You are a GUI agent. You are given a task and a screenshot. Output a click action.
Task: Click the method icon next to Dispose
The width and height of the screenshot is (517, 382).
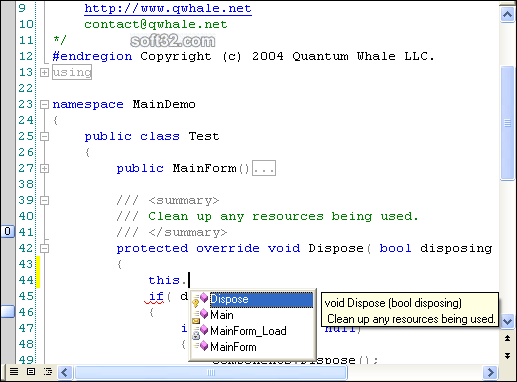[x=200, y=299]
